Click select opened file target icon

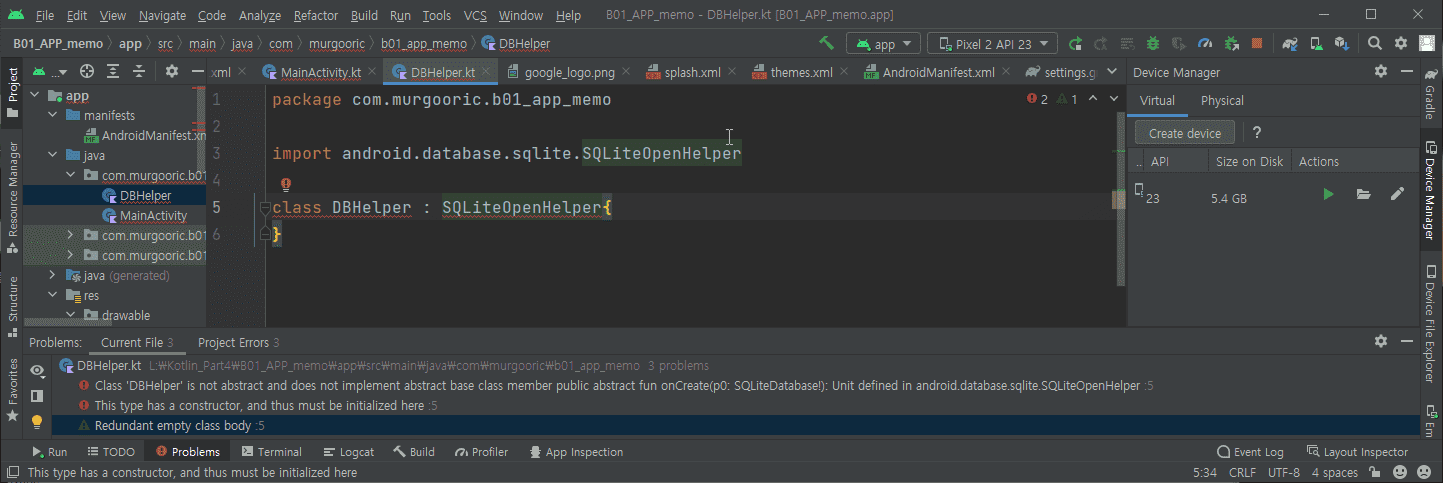87,72
